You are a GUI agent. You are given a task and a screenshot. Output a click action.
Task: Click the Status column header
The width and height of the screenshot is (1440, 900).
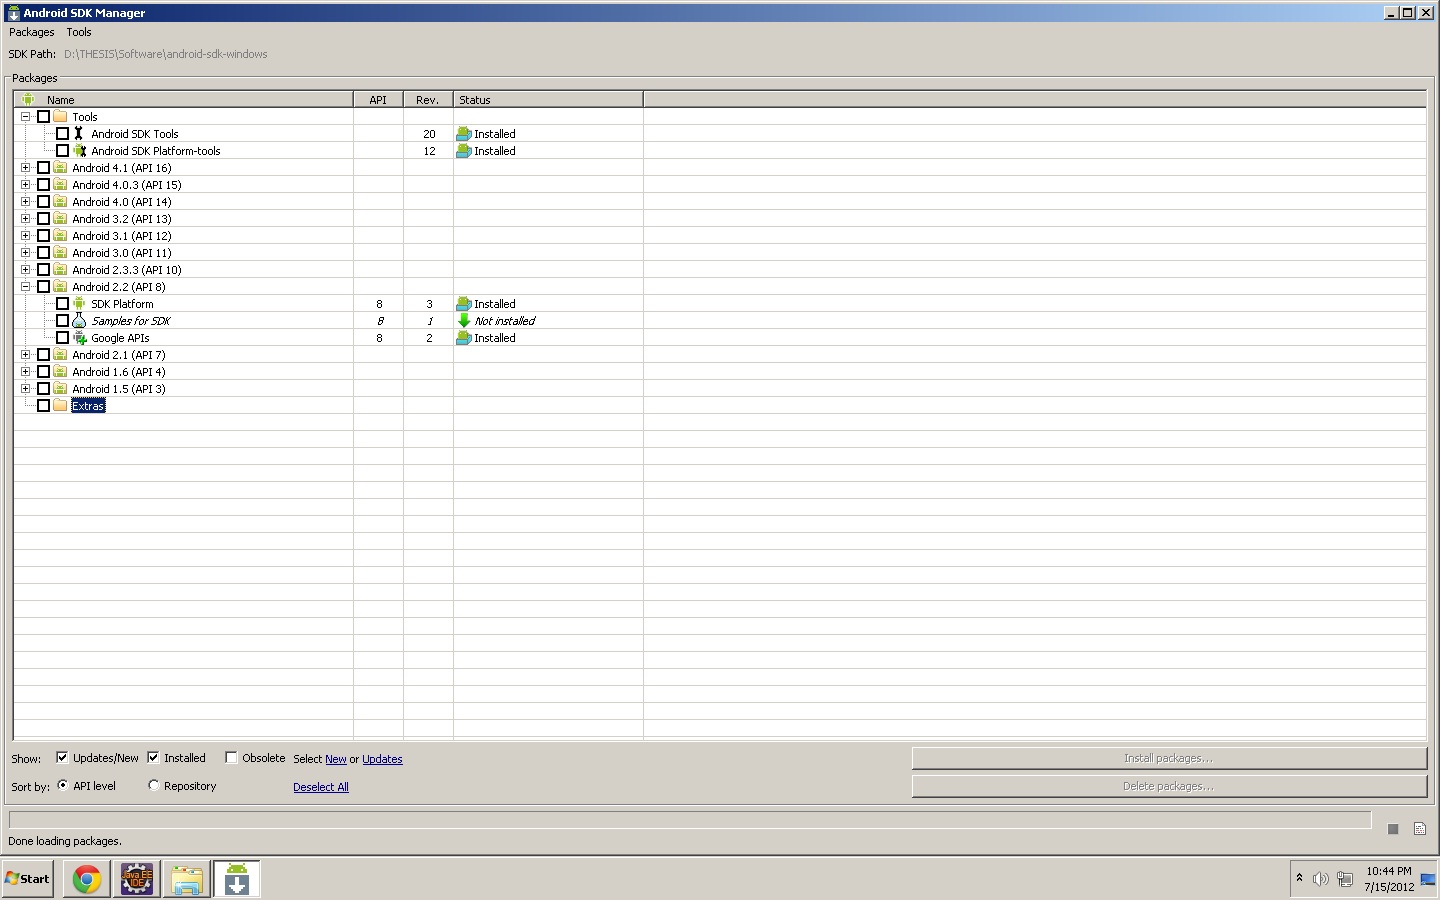[548, 99]
